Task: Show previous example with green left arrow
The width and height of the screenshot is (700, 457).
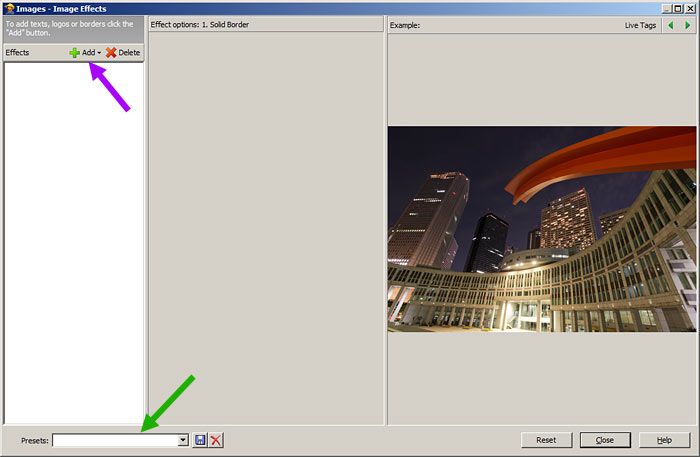Action: pyautogui.click(x=670, y=25)
